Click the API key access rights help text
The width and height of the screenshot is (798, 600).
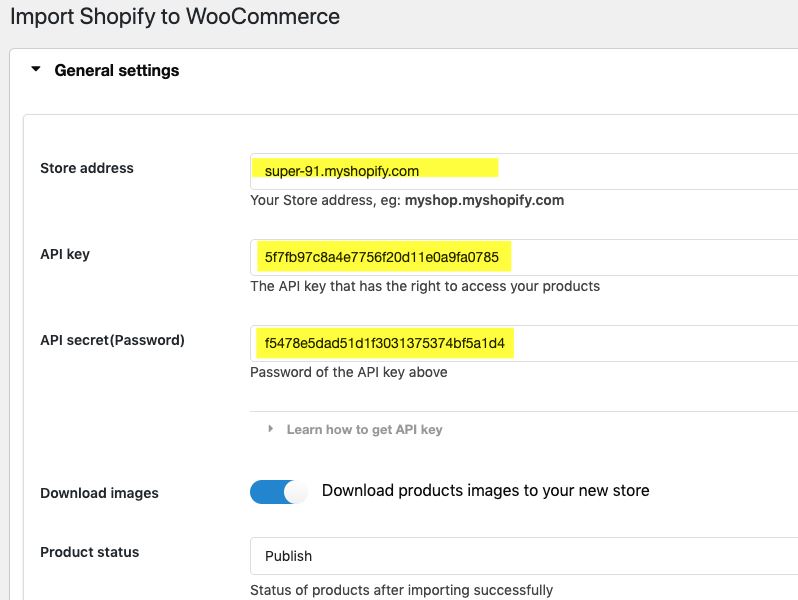425,287
